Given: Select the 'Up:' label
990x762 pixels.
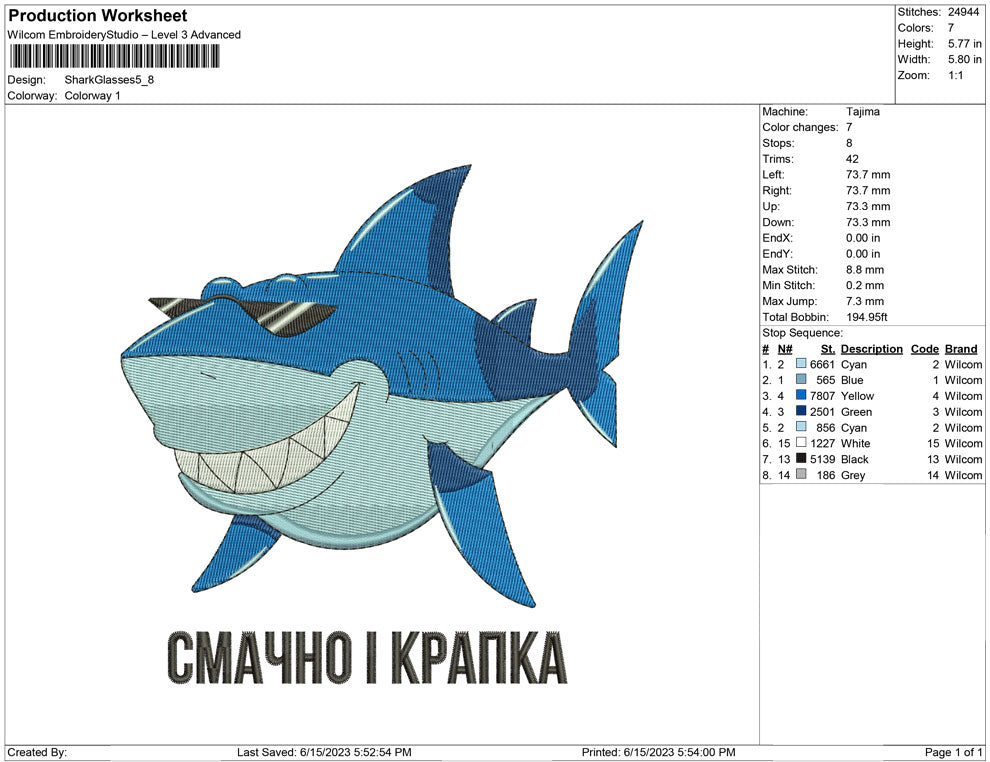Looking at the screenshot, I should (771, 206).
